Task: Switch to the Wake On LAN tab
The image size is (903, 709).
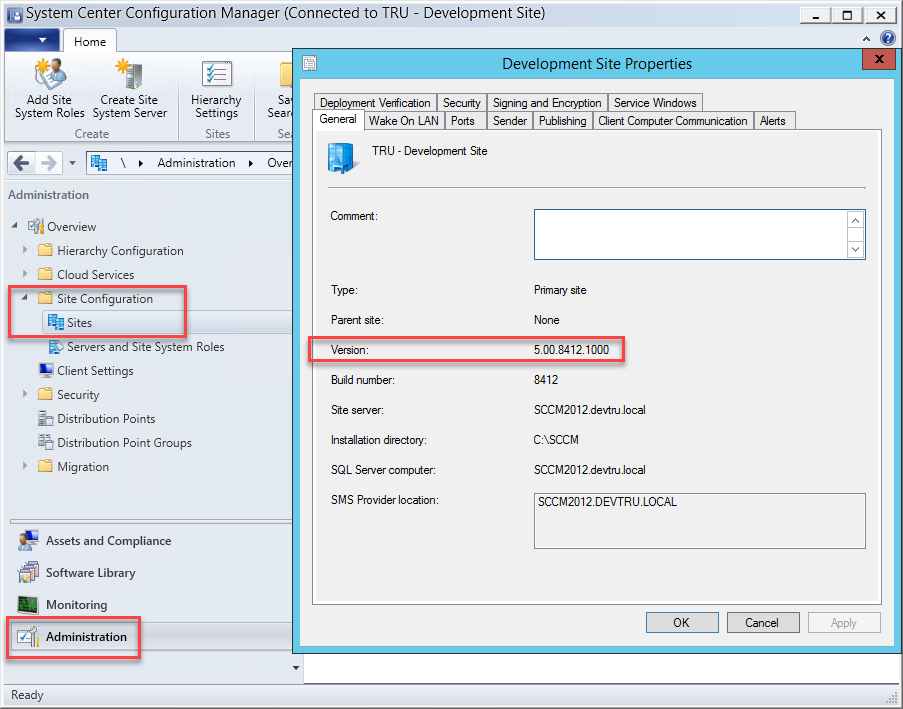Action: tap(404, 120)
